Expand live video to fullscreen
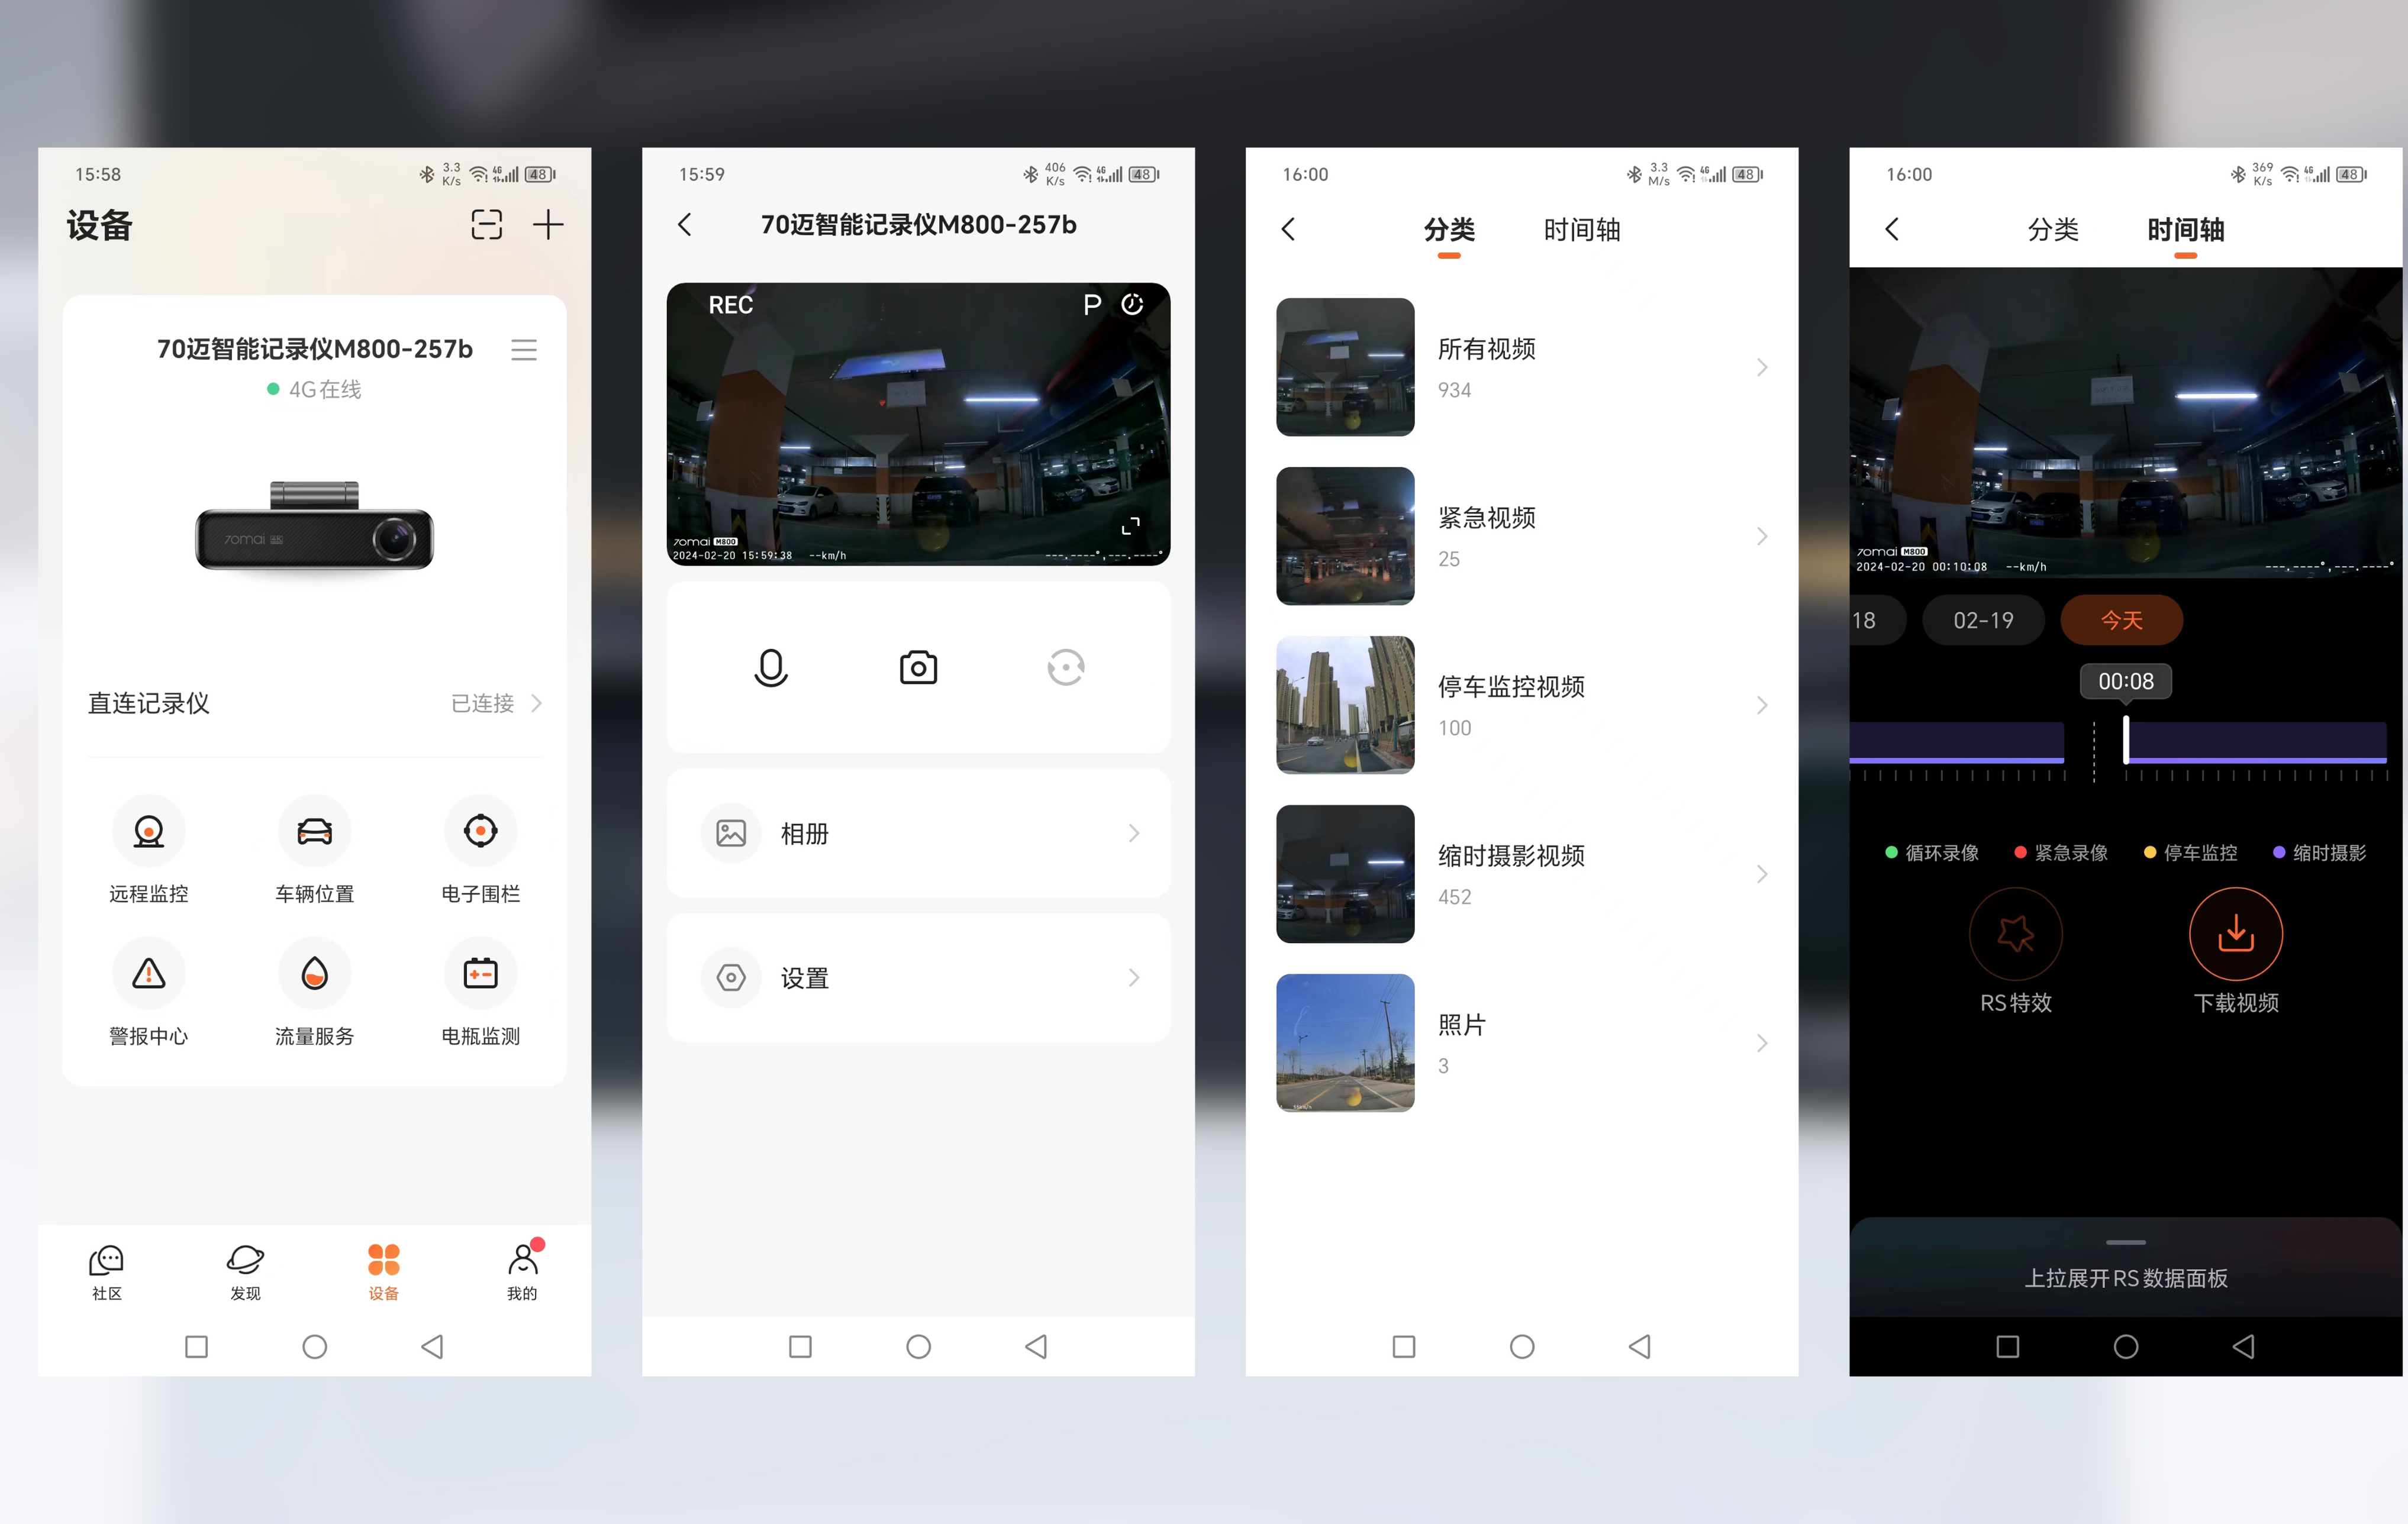This screenshot has height=1524, width=2408. click(x=1131, y=526)
